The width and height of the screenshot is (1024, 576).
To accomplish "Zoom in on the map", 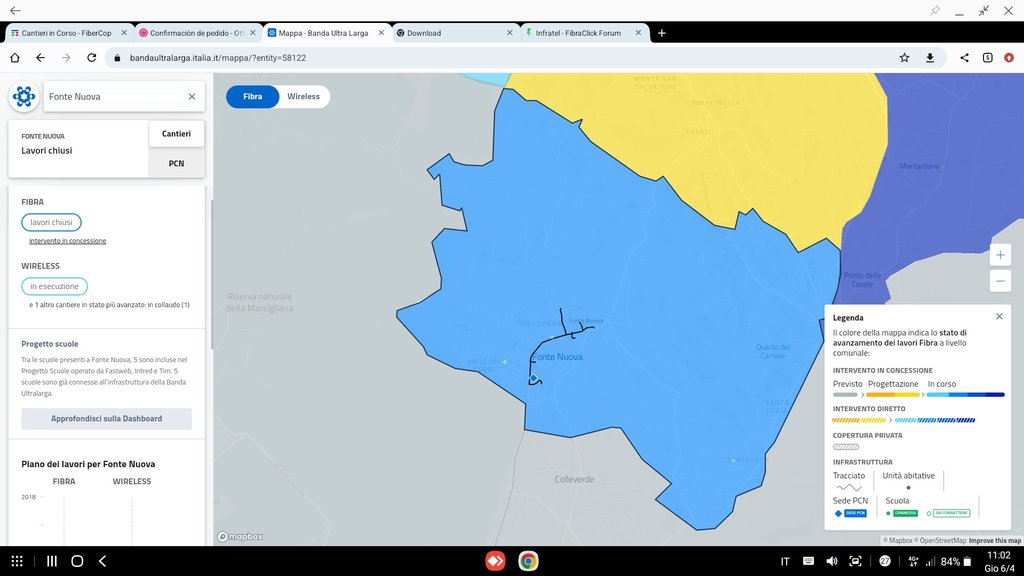I will pos(1000,255).
